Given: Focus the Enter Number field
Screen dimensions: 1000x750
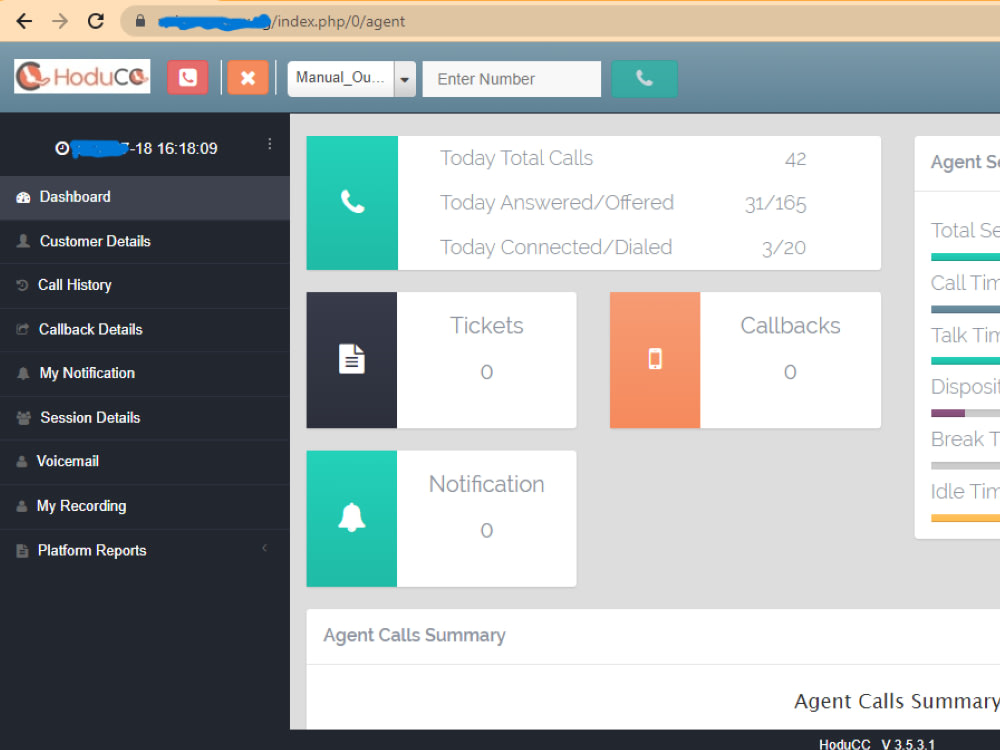Looking at the screenshot, I should (511, 79).
